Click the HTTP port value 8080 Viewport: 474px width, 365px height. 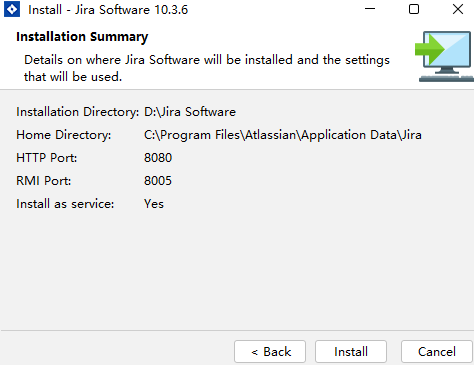[x=158, y=158]
